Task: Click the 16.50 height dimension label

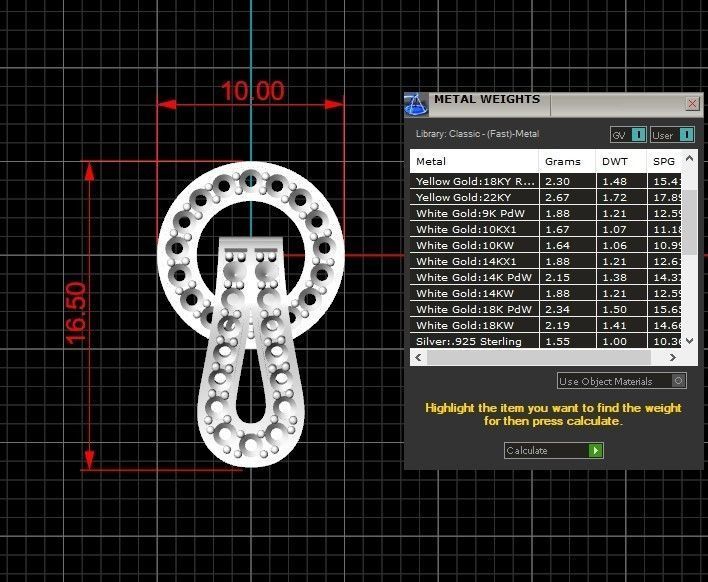Action: coord(75,313)
